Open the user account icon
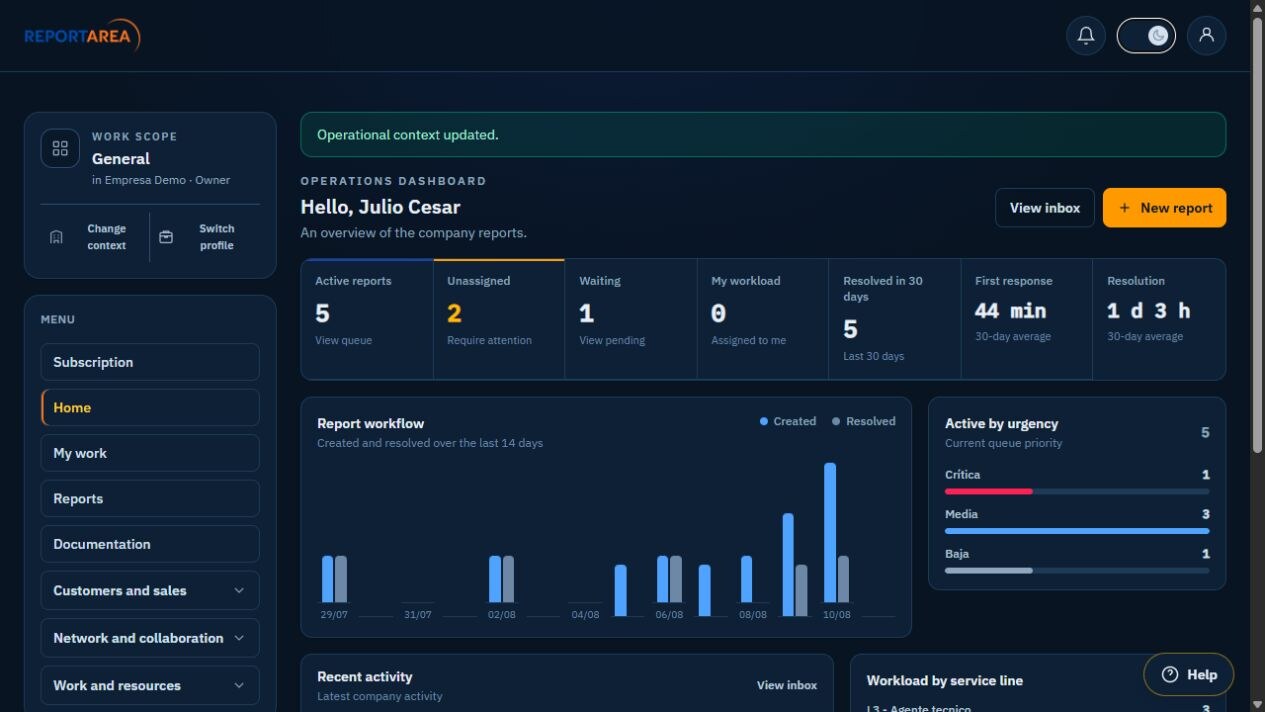The image size is (1265, 712). pos(1206,36)
